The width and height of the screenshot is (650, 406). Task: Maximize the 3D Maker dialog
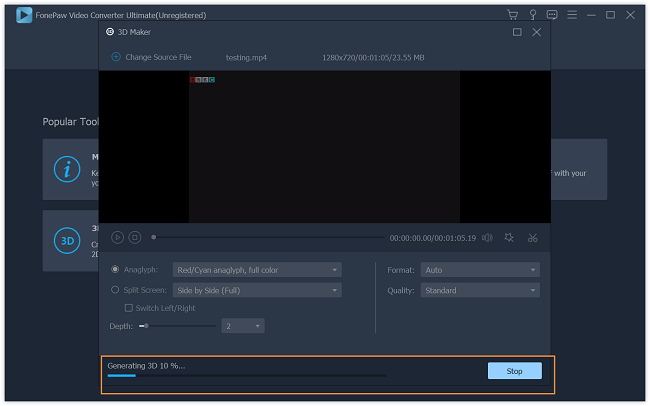517,32
